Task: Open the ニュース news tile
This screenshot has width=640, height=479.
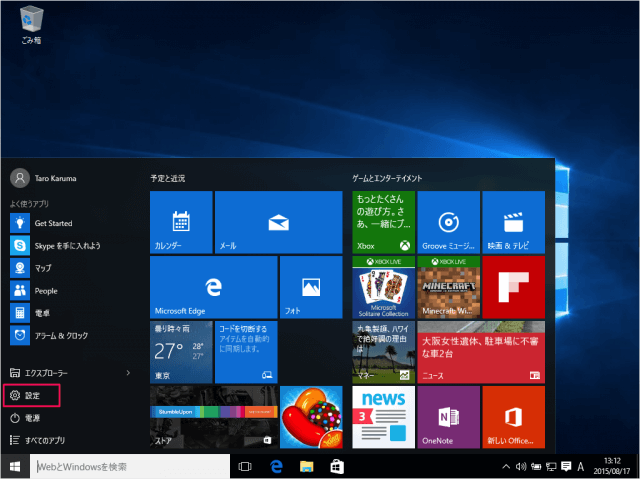Action: click(481, 352)
